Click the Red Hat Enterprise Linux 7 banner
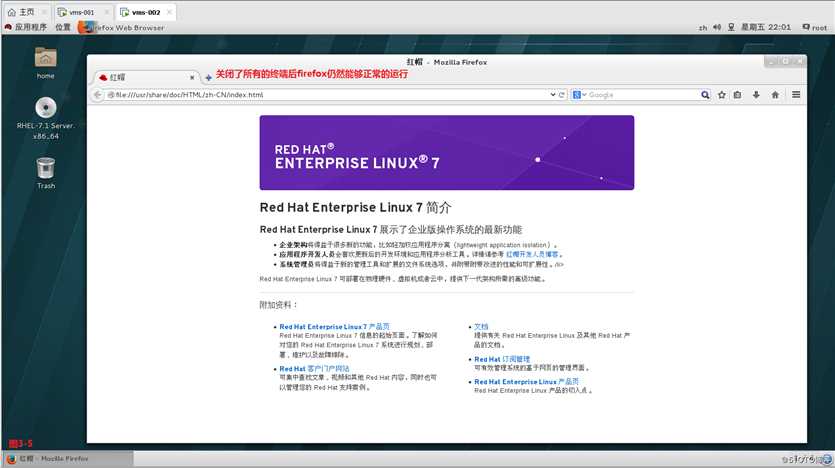 pos(447,153)
